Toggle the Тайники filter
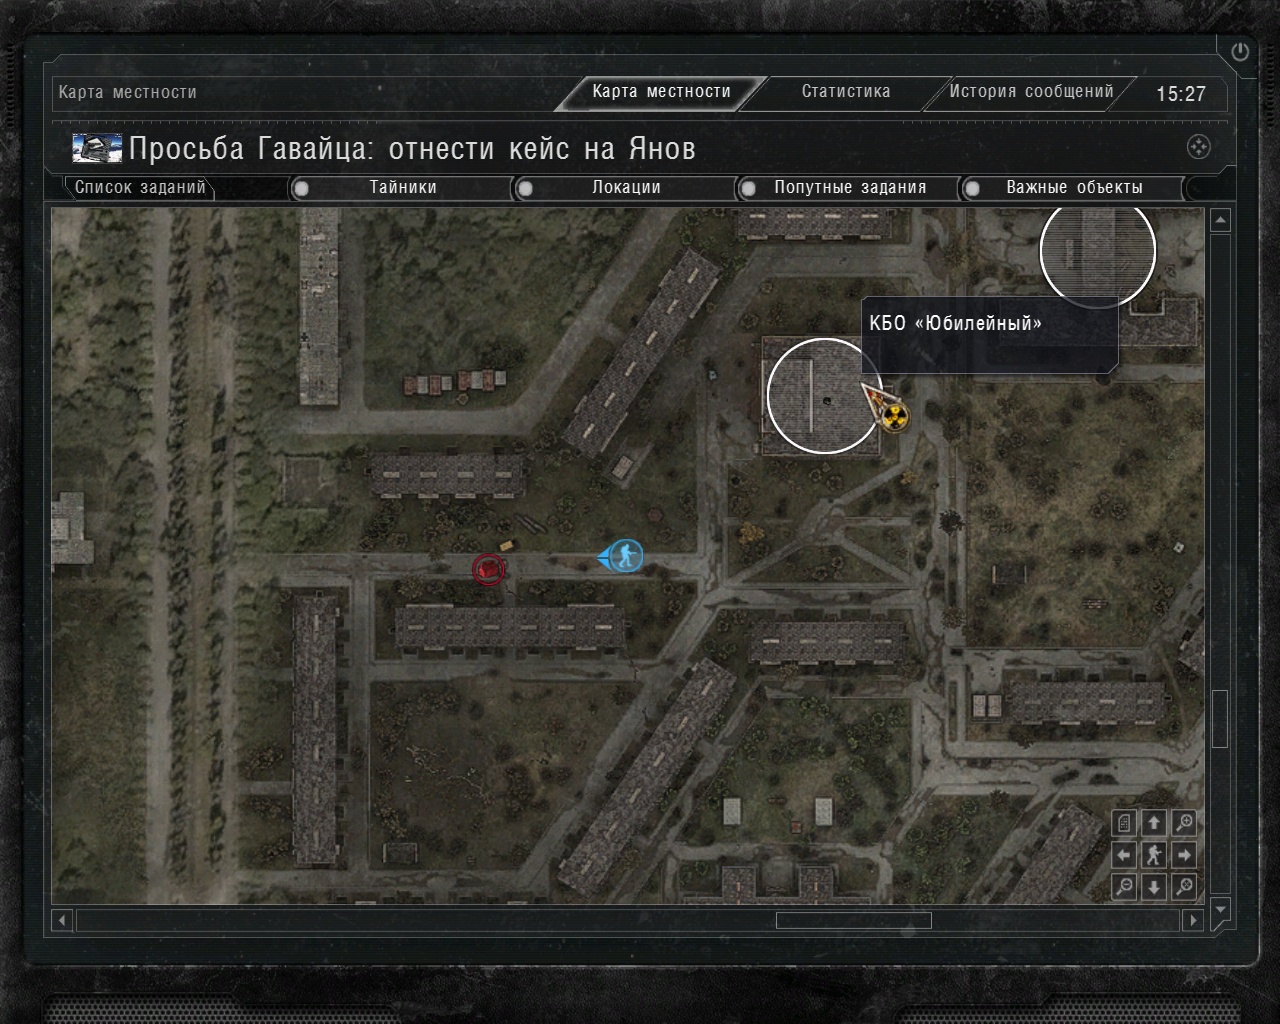Viewport: 1280px width, 1024px height. [x=402, y=188]
